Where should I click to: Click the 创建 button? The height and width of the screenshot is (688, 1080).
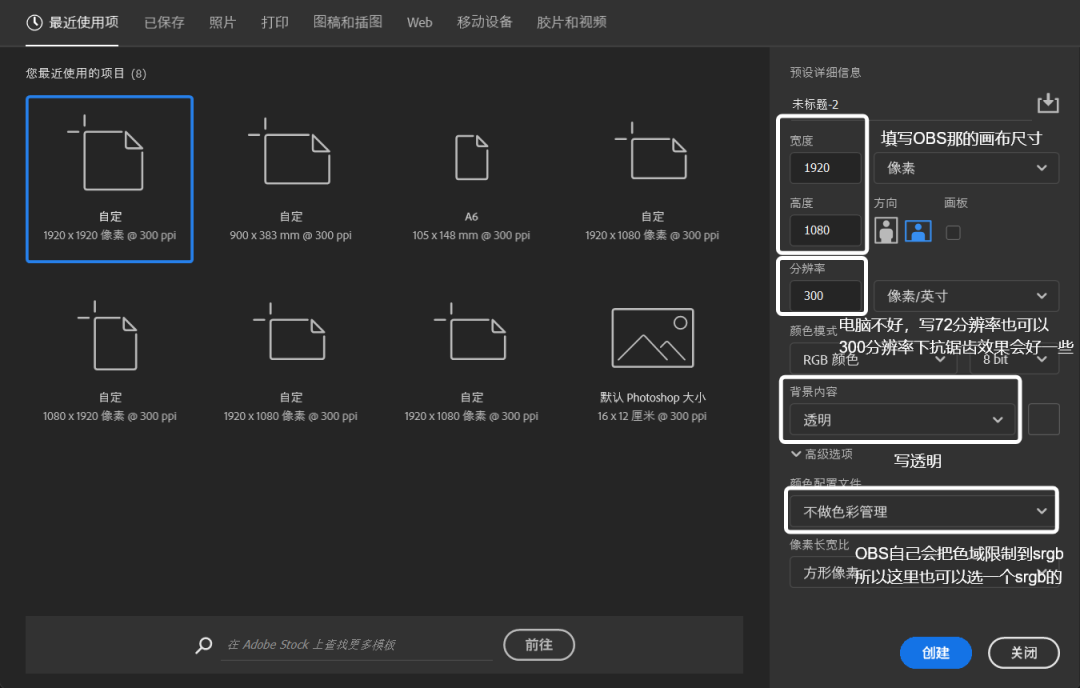(x=935, y=653)
